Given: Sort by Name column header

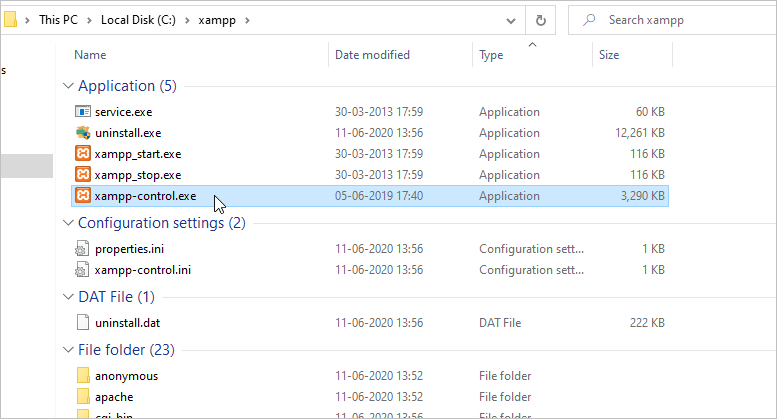Looking at the screenshot, I should (90, 55).
